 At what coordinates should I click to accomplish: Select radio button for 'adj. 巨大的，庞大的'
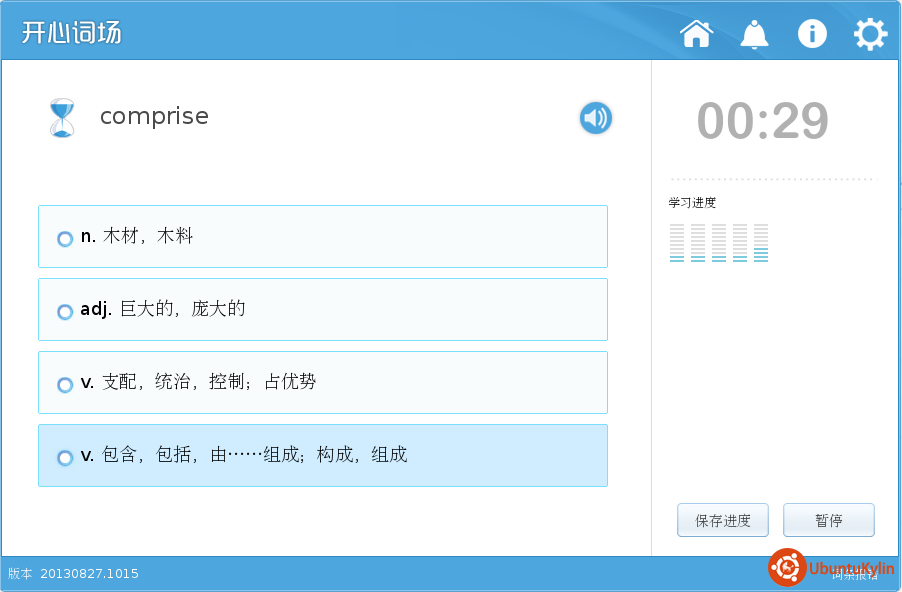click(x=65, y=311)
